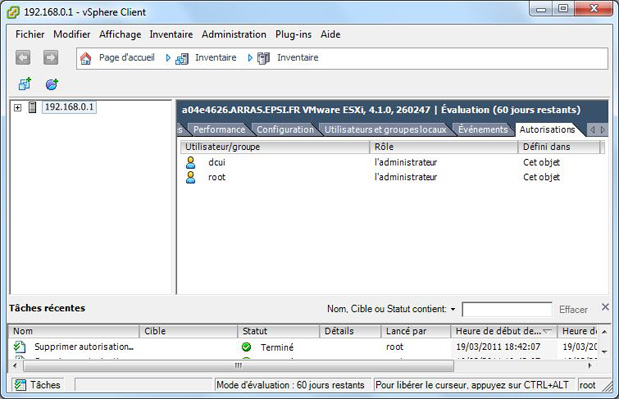Sort tasks by Cible column header

[188, 331]
